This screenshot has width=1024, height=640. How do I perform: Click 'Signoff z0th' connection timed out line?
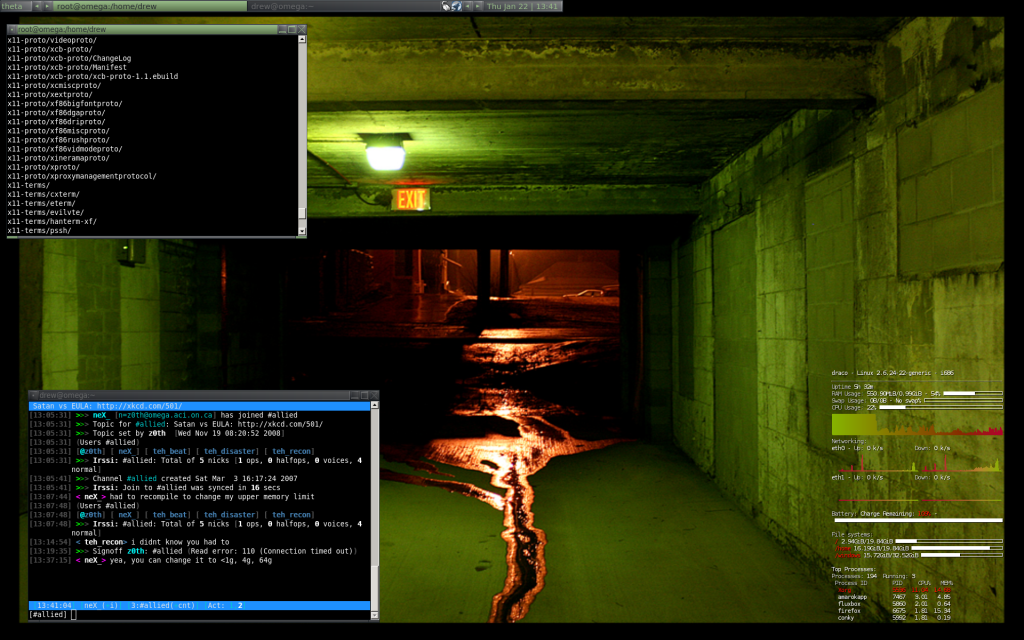tap(193, 551)
